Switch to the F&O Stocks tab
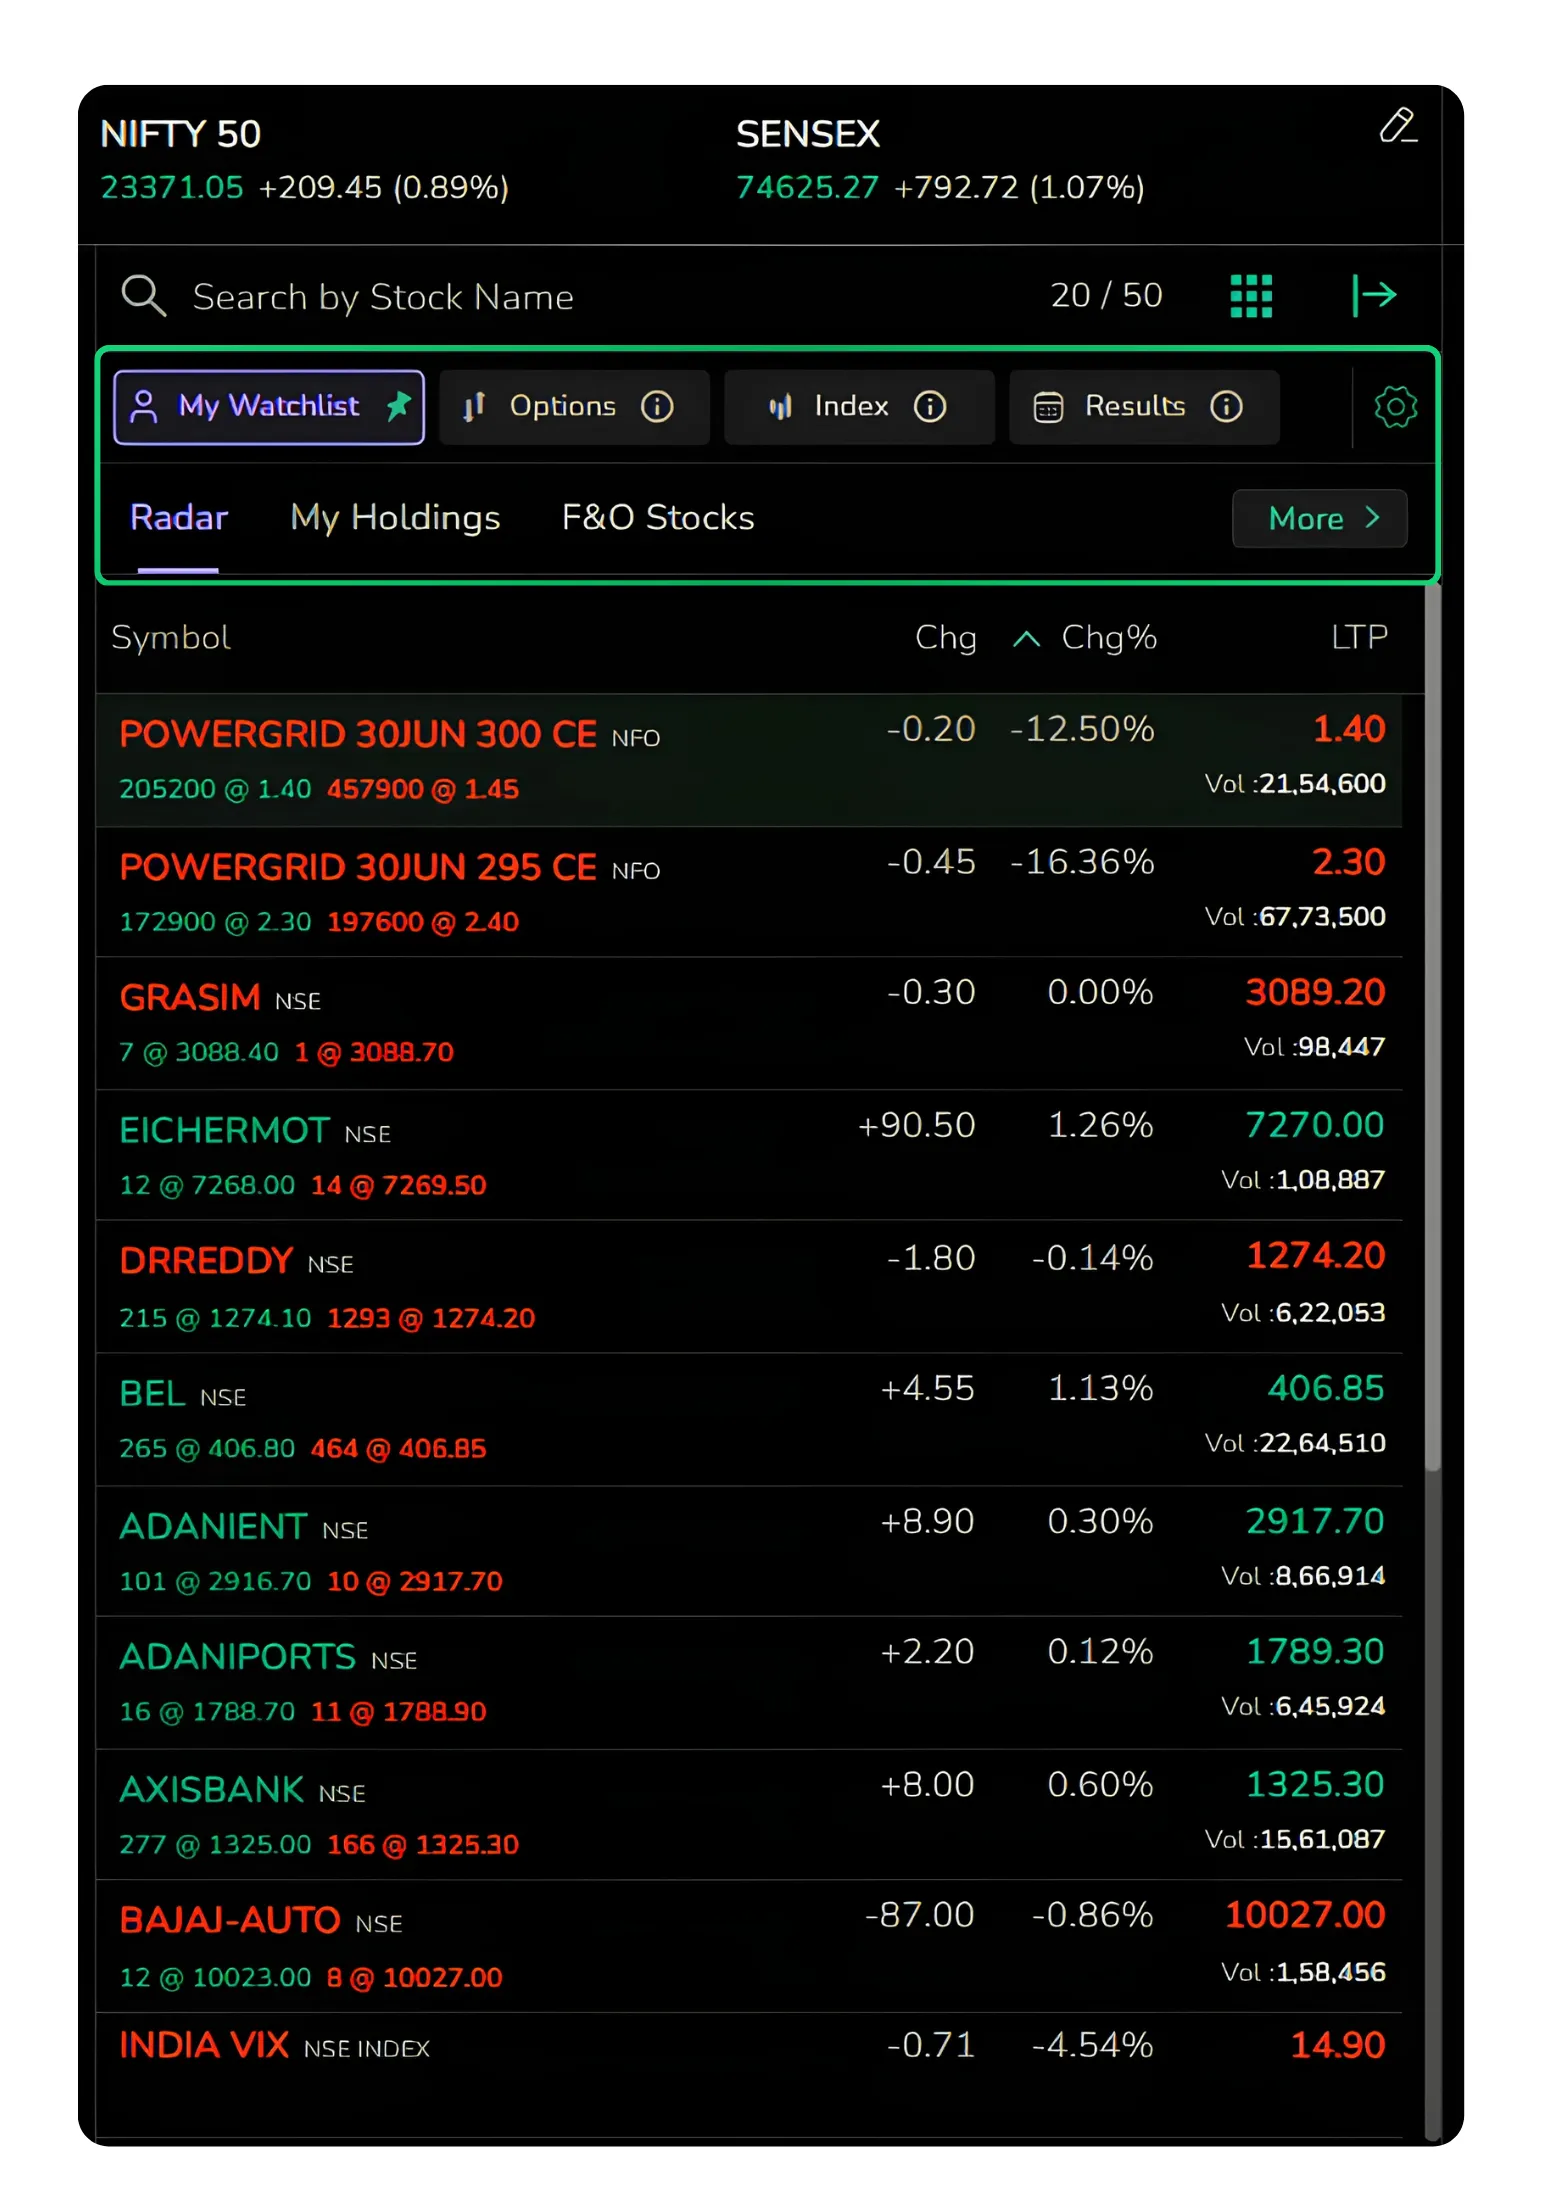Viewport: 1558px width, 2206px height. click(658, 518)
